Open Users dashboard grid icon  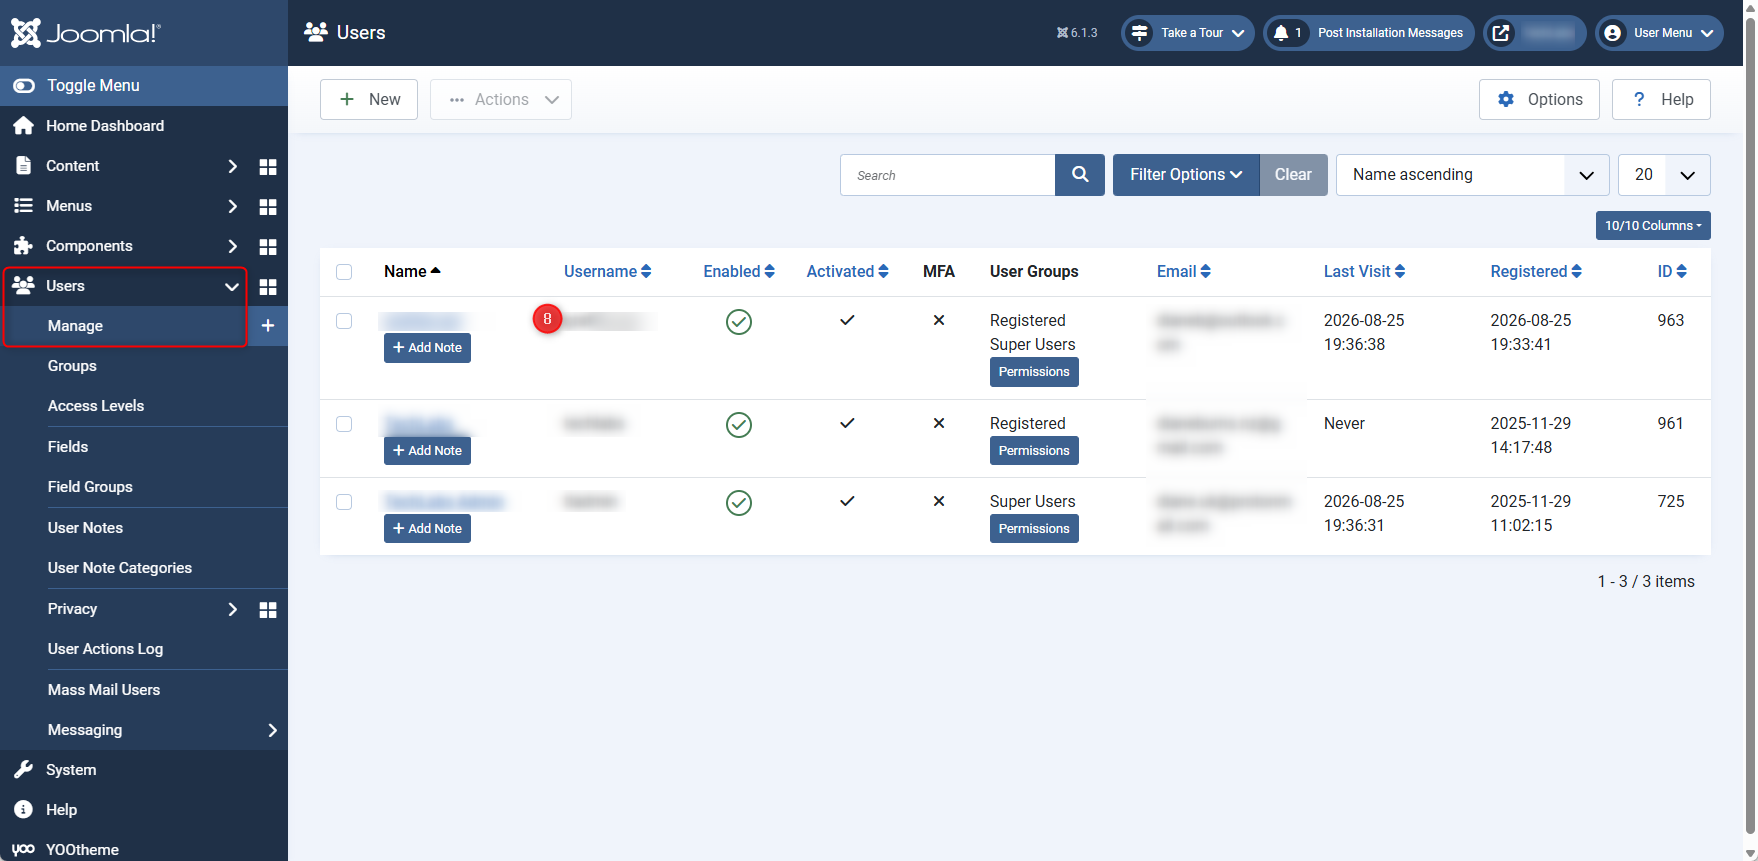pyautogui.click(x=268, y=286)
